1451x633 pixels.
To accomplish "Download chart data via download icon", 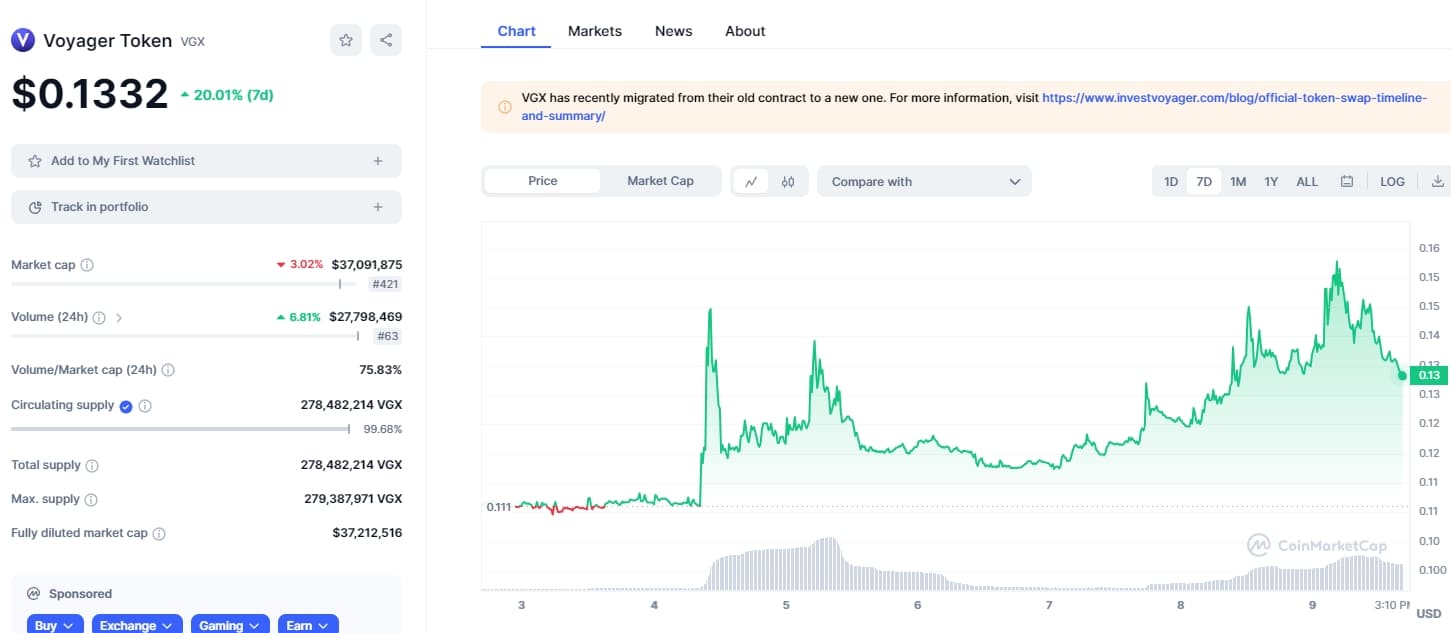I will (1437, 181).
